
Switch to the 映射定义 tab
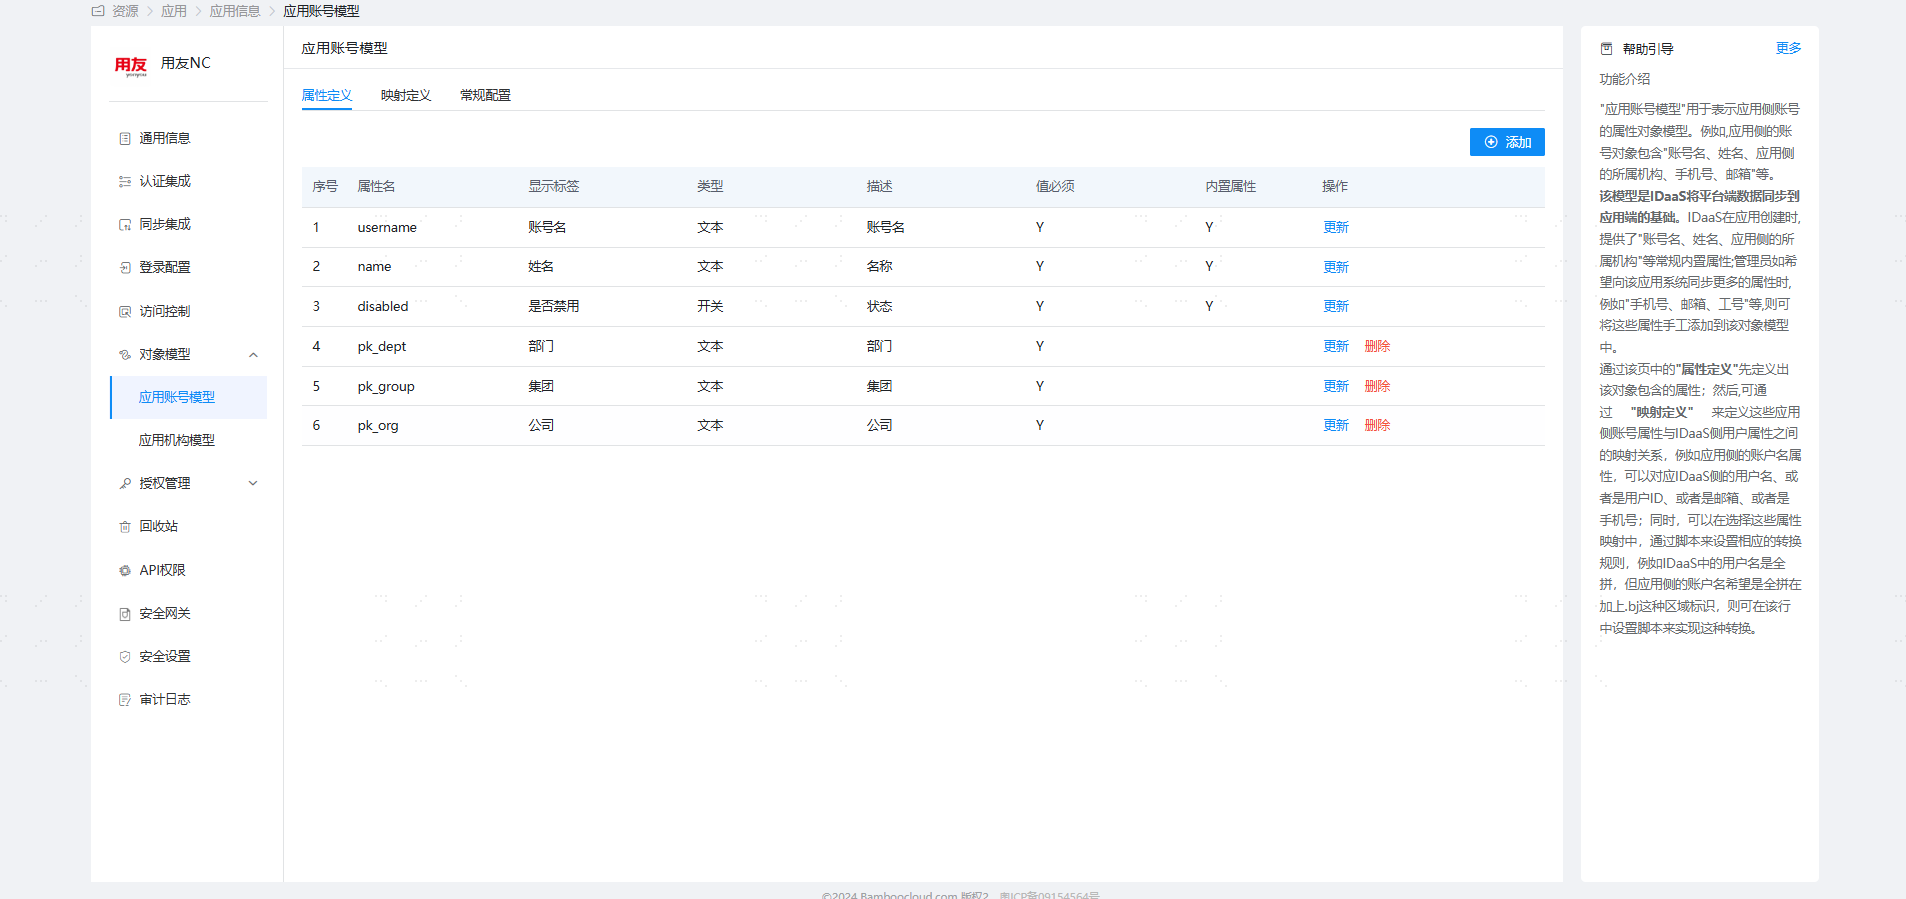click(x=405, y=96)
